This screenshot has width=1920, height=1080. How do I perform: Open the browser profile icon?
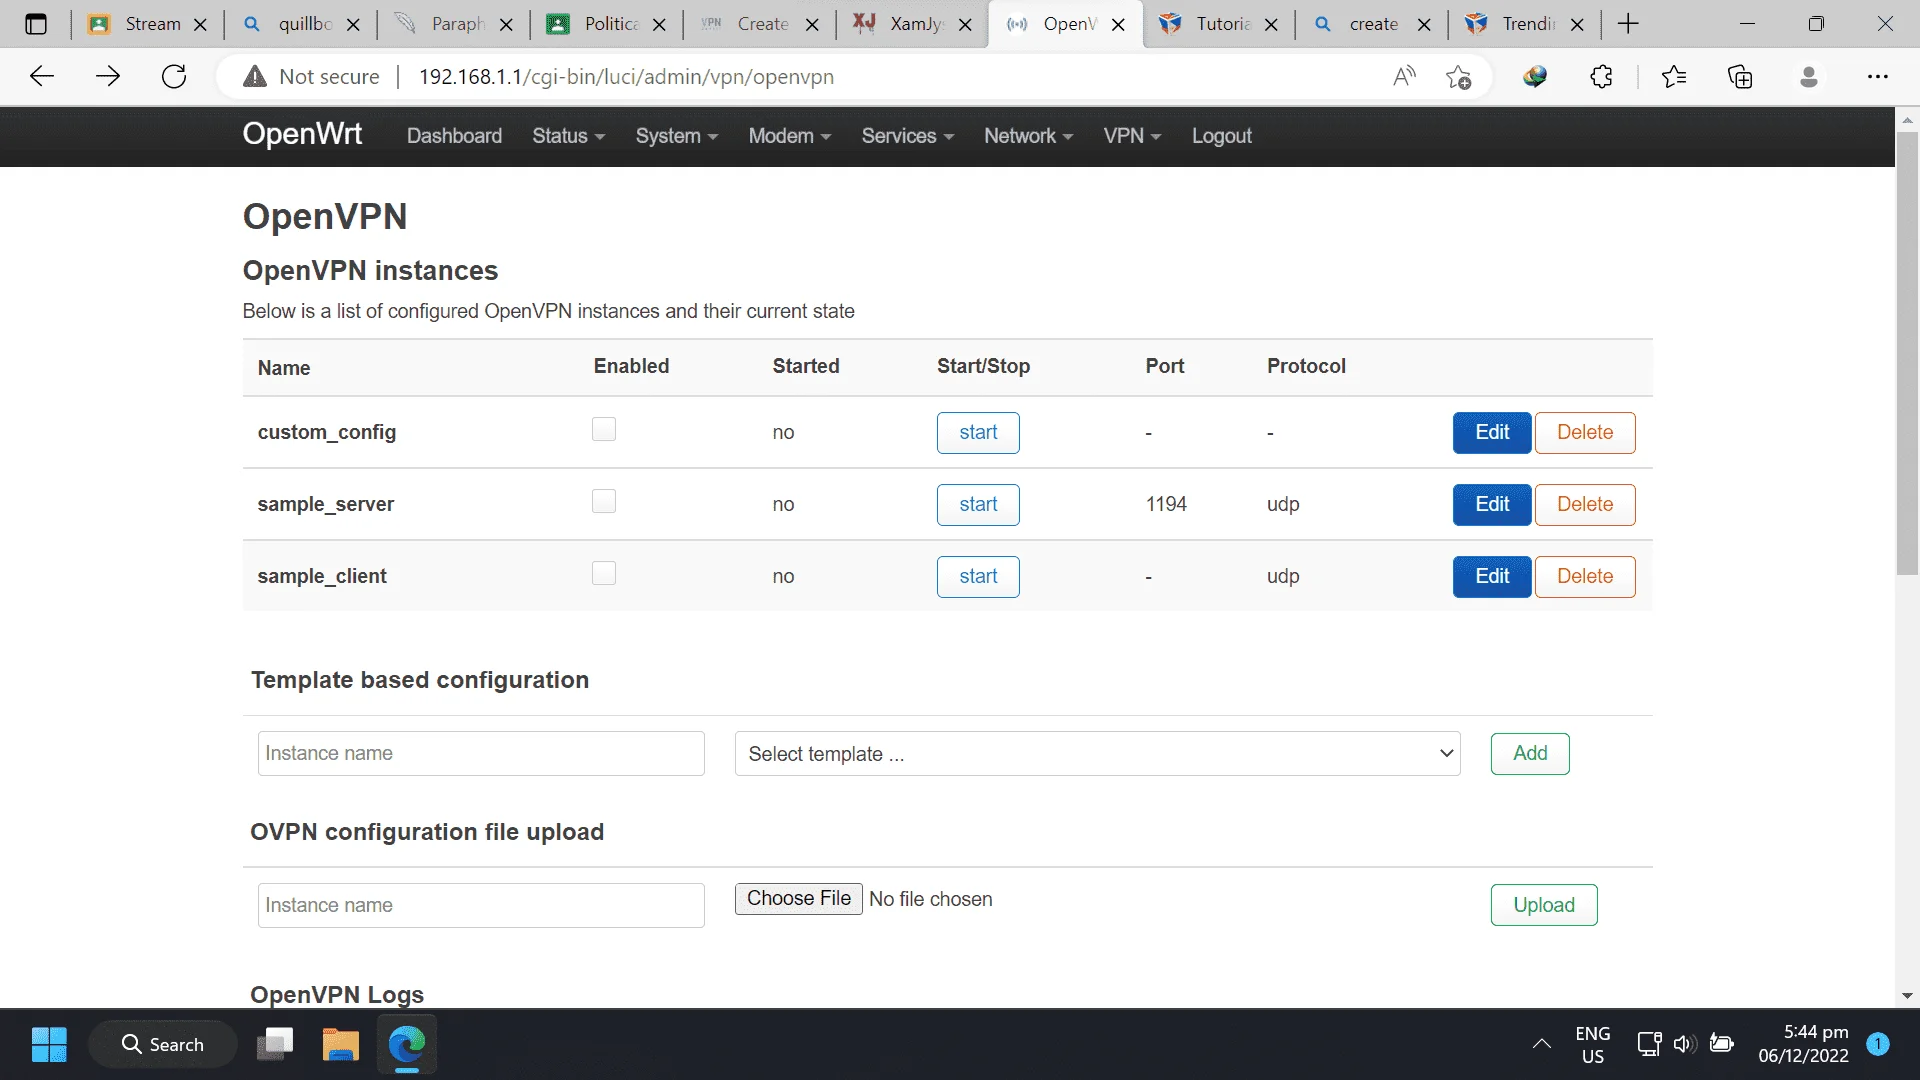click(x=1808, y=76)
